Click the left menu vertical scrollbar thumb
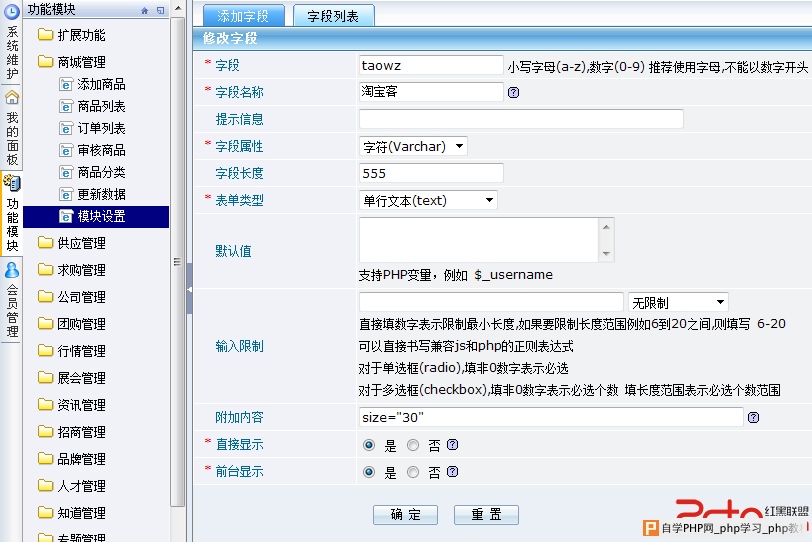Image resolution: width=812 pixels, height=542 pixels. click(178, 261)
